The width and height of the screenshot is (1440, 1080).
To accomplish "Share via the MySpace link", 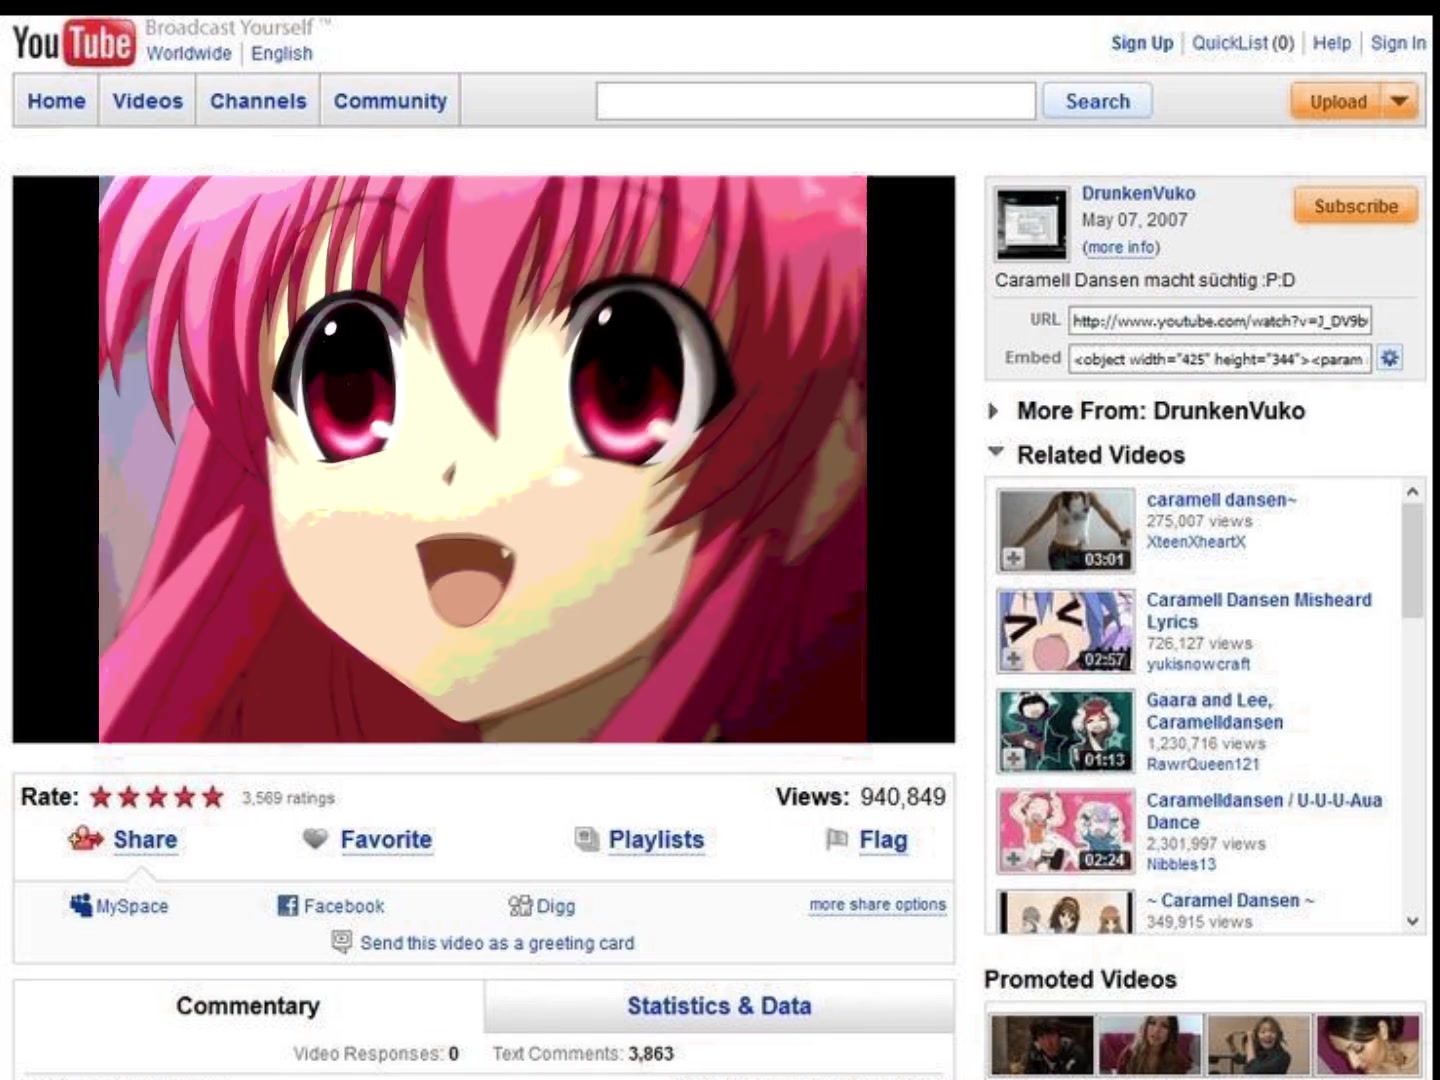I will (132, 906).
